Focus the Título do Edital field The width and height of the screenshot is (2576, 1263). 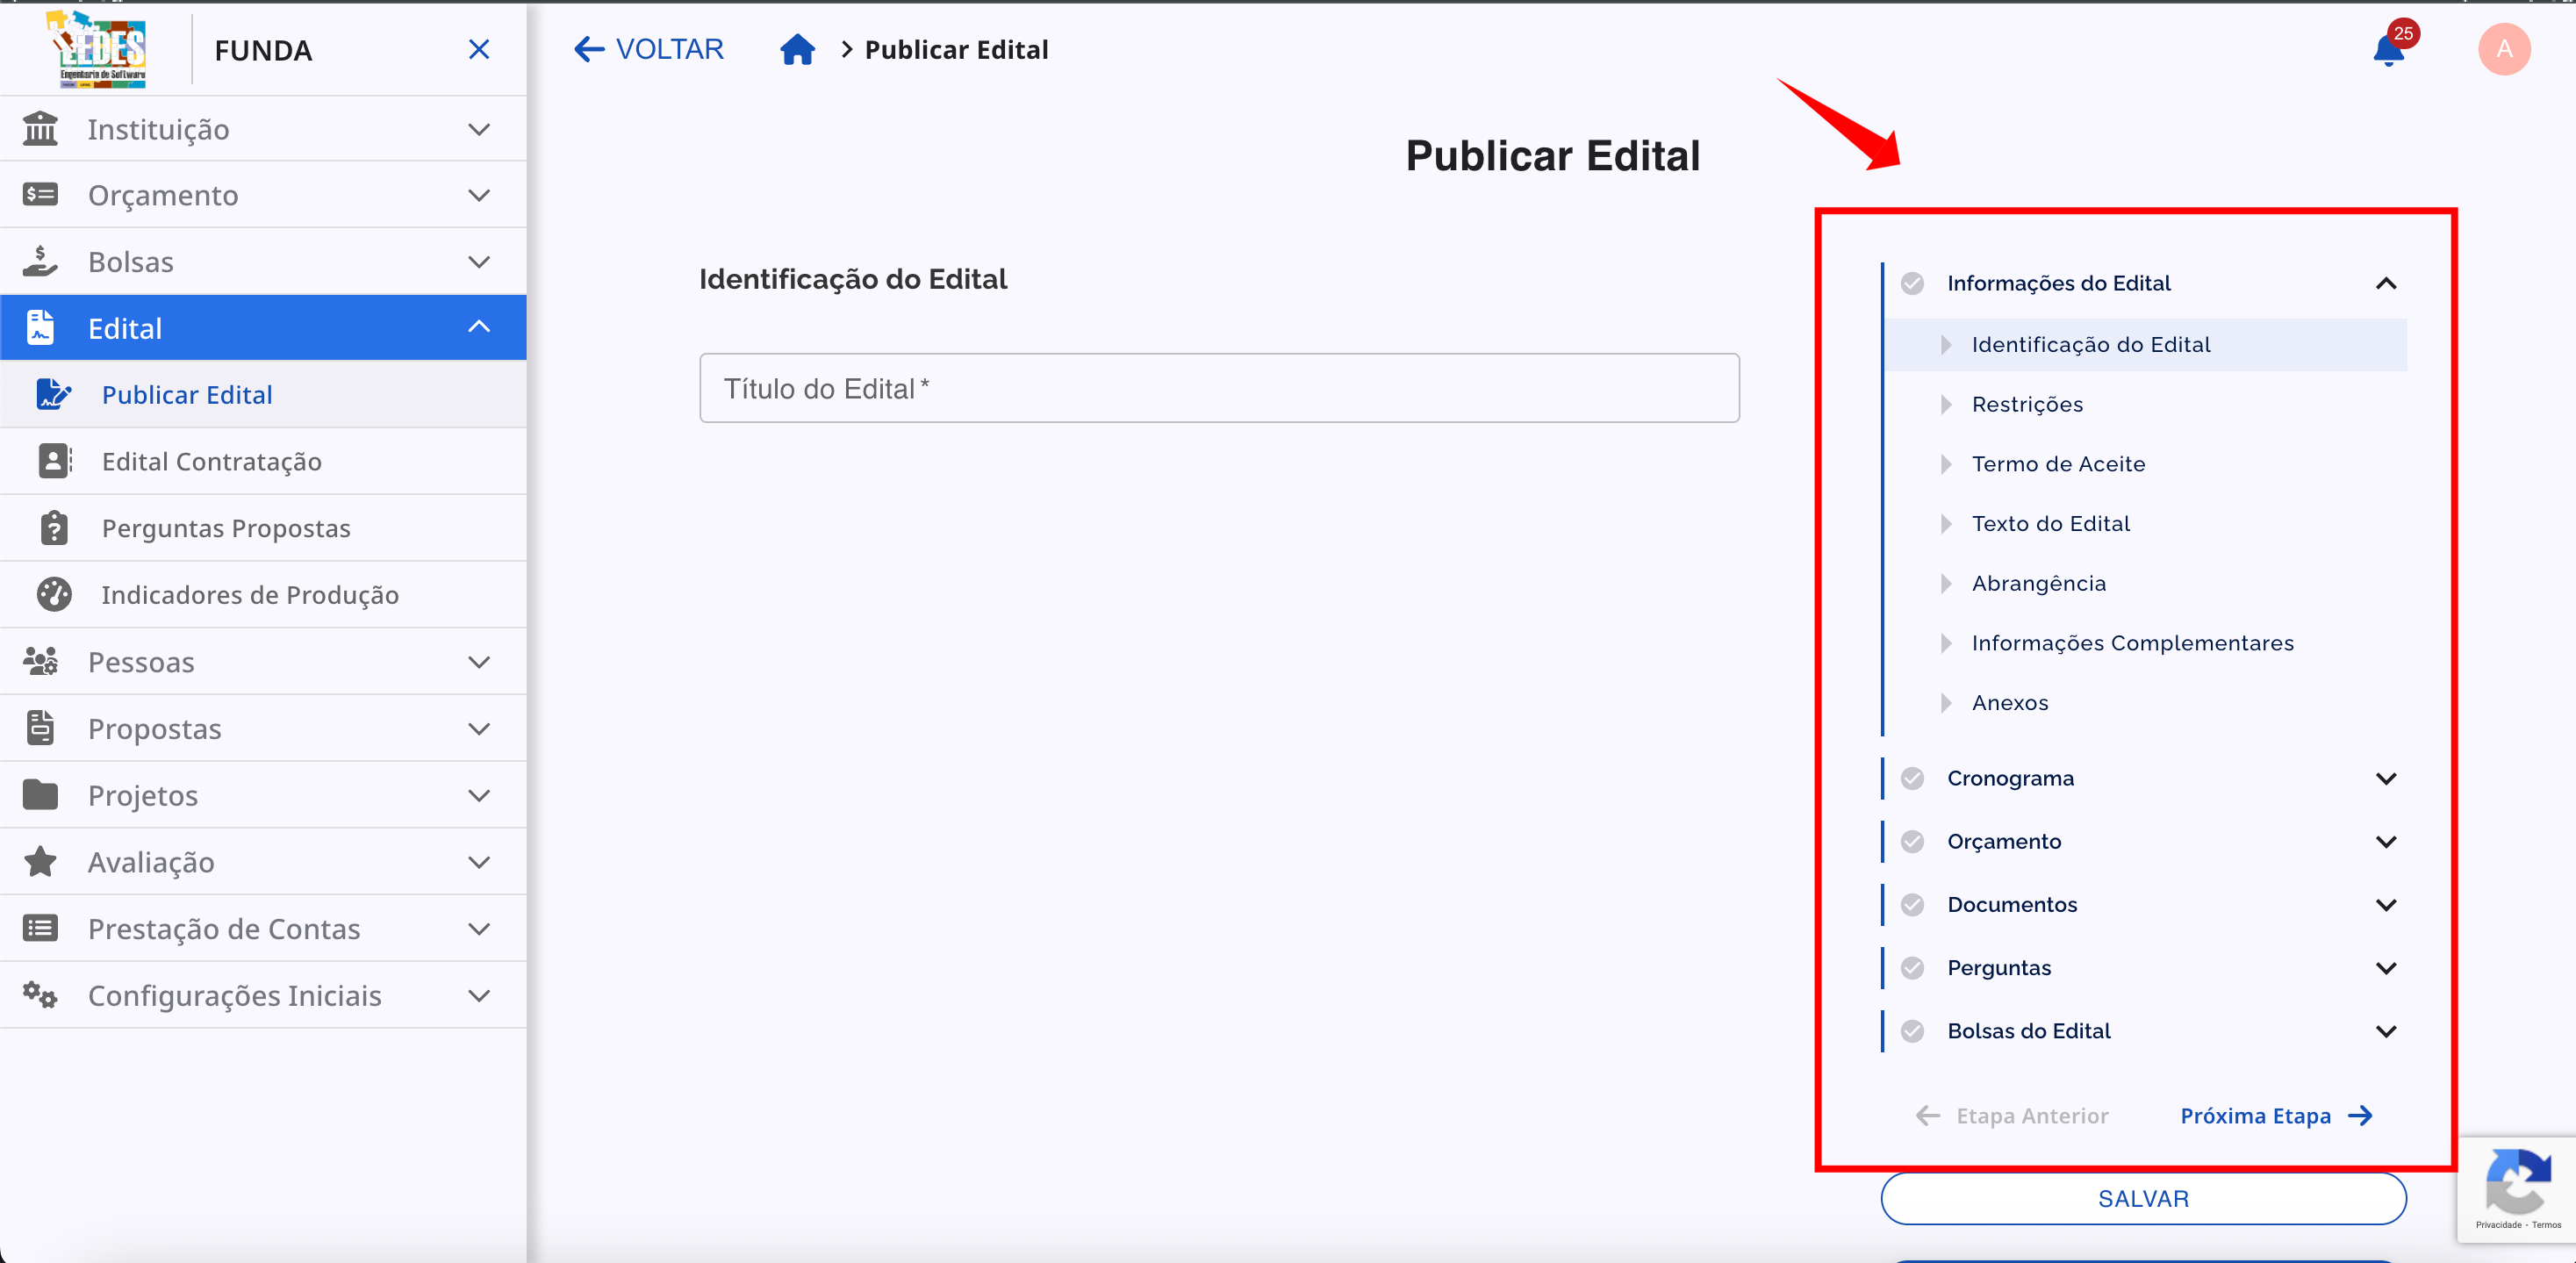pos(1218,388)
